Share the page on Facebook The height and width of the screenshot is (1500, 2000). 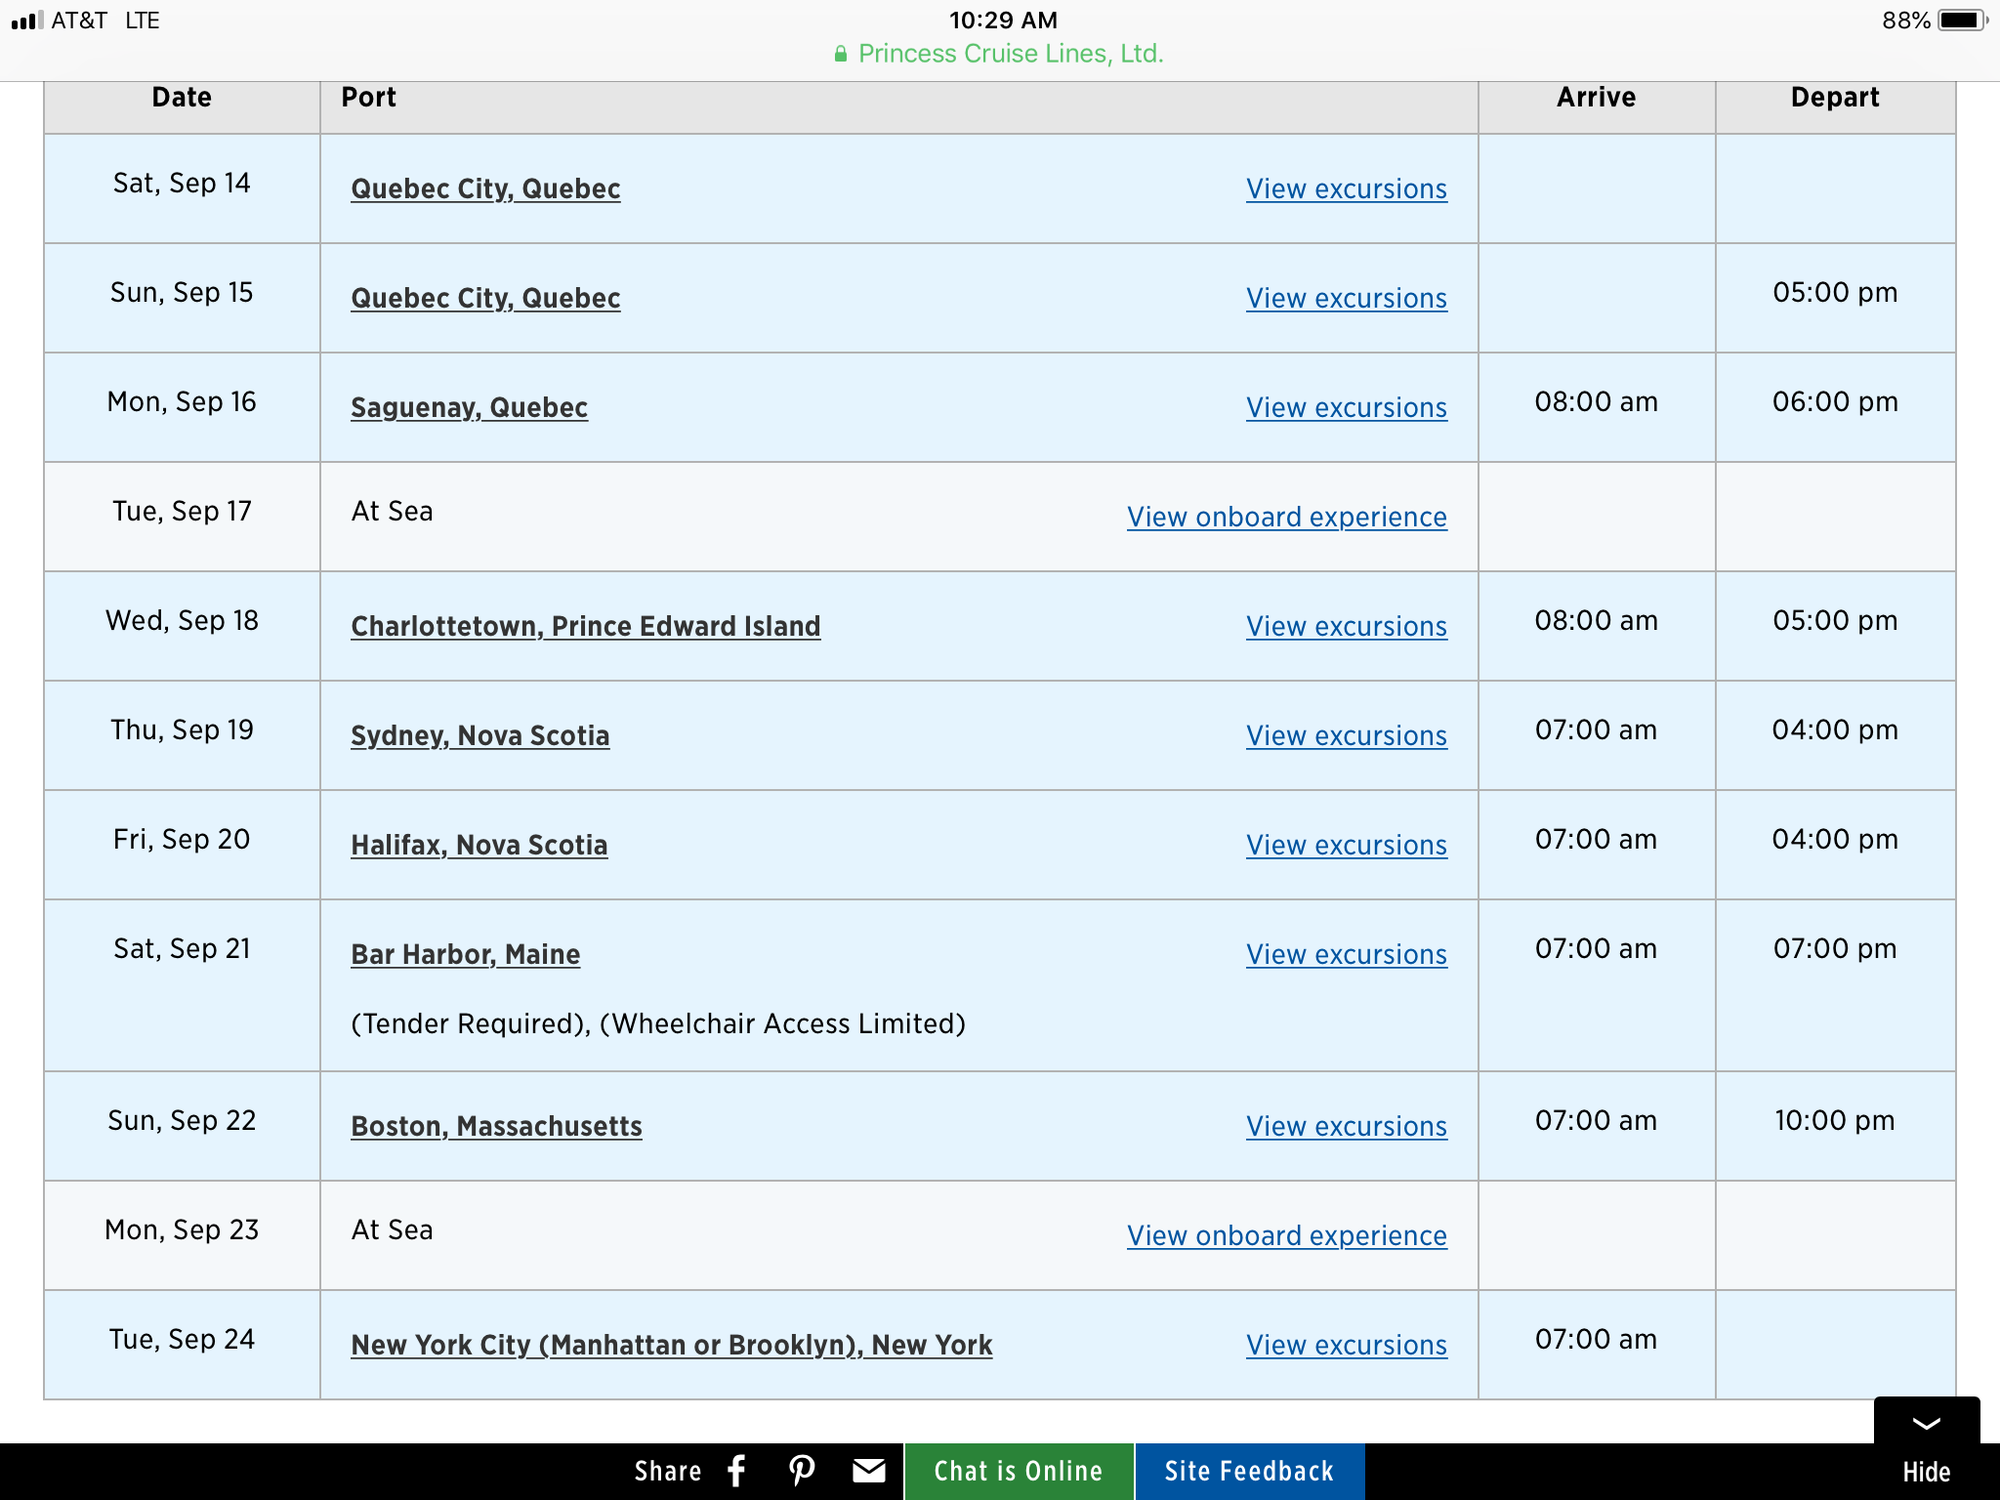(x=737, y=1471)
